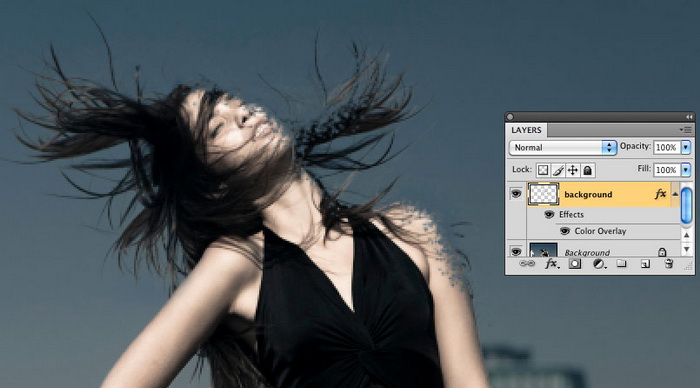Viewport: 700px width, 388px height.
Task: Hide the locked italic Background layer
Action: pos(516,252)
